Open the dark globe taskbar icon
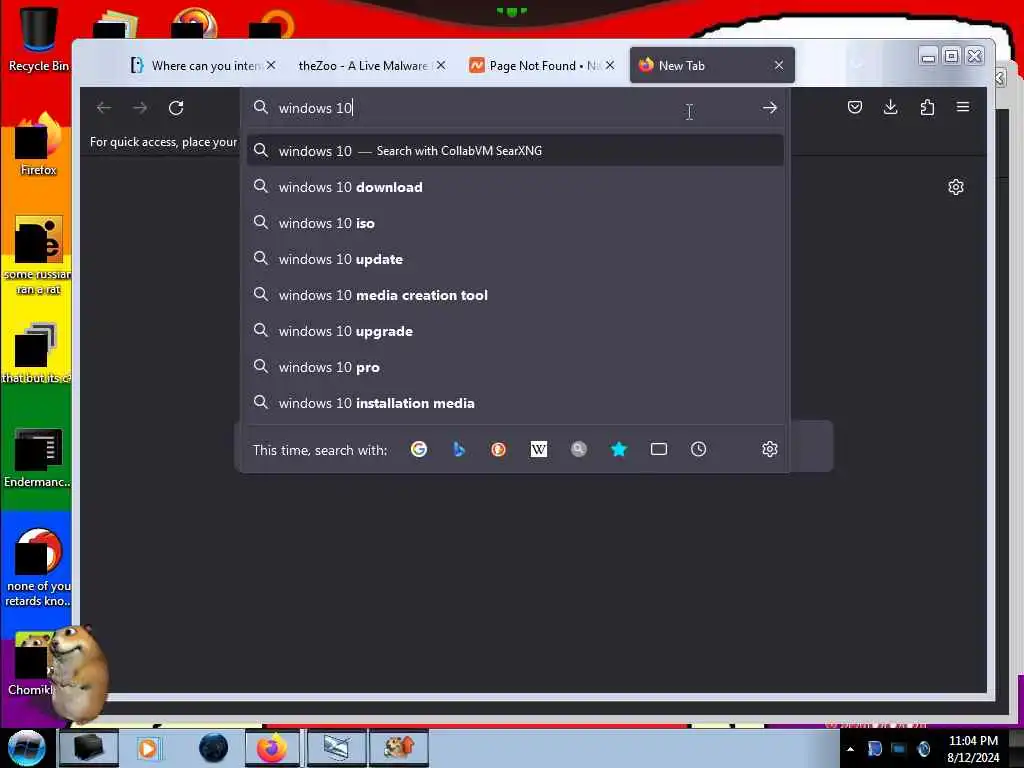Screen dimensions: 1024x768 pyautogui.click(x=213, y=748)
